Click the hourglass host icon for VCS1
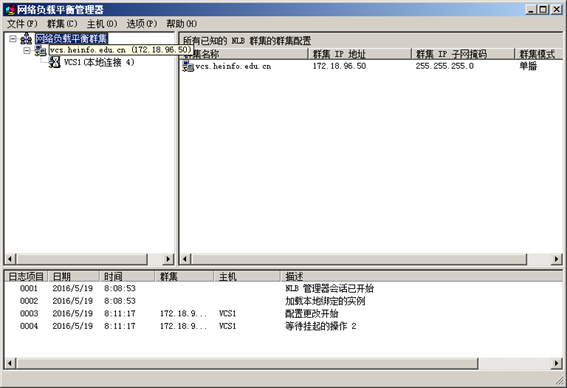 pos(55,62)
